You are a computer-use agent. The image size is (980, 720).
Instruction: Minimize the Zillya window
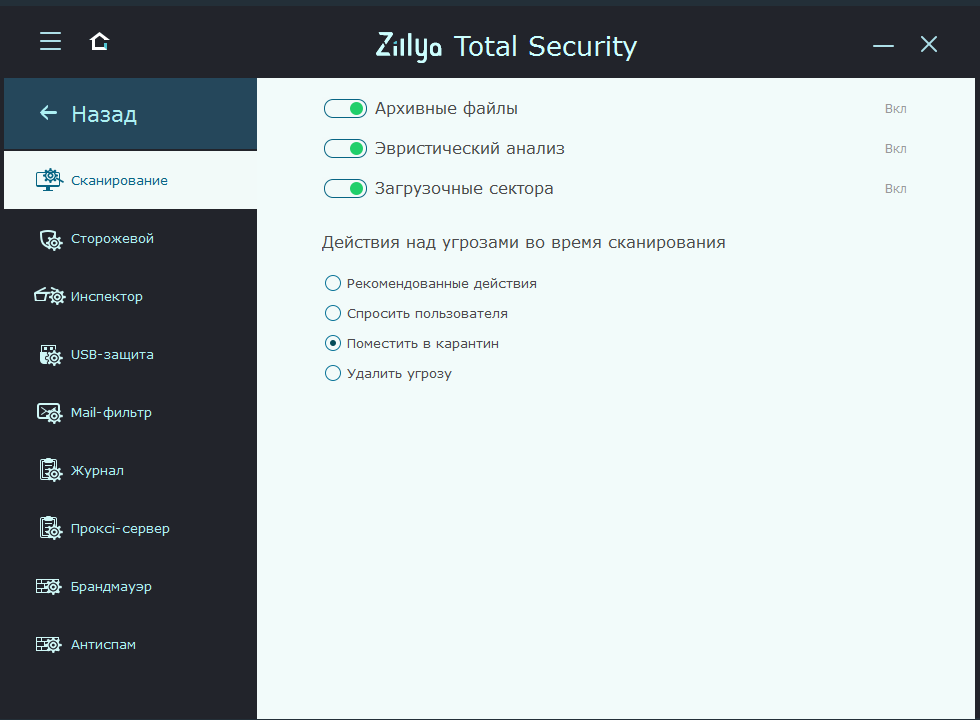tap(882, 45)
